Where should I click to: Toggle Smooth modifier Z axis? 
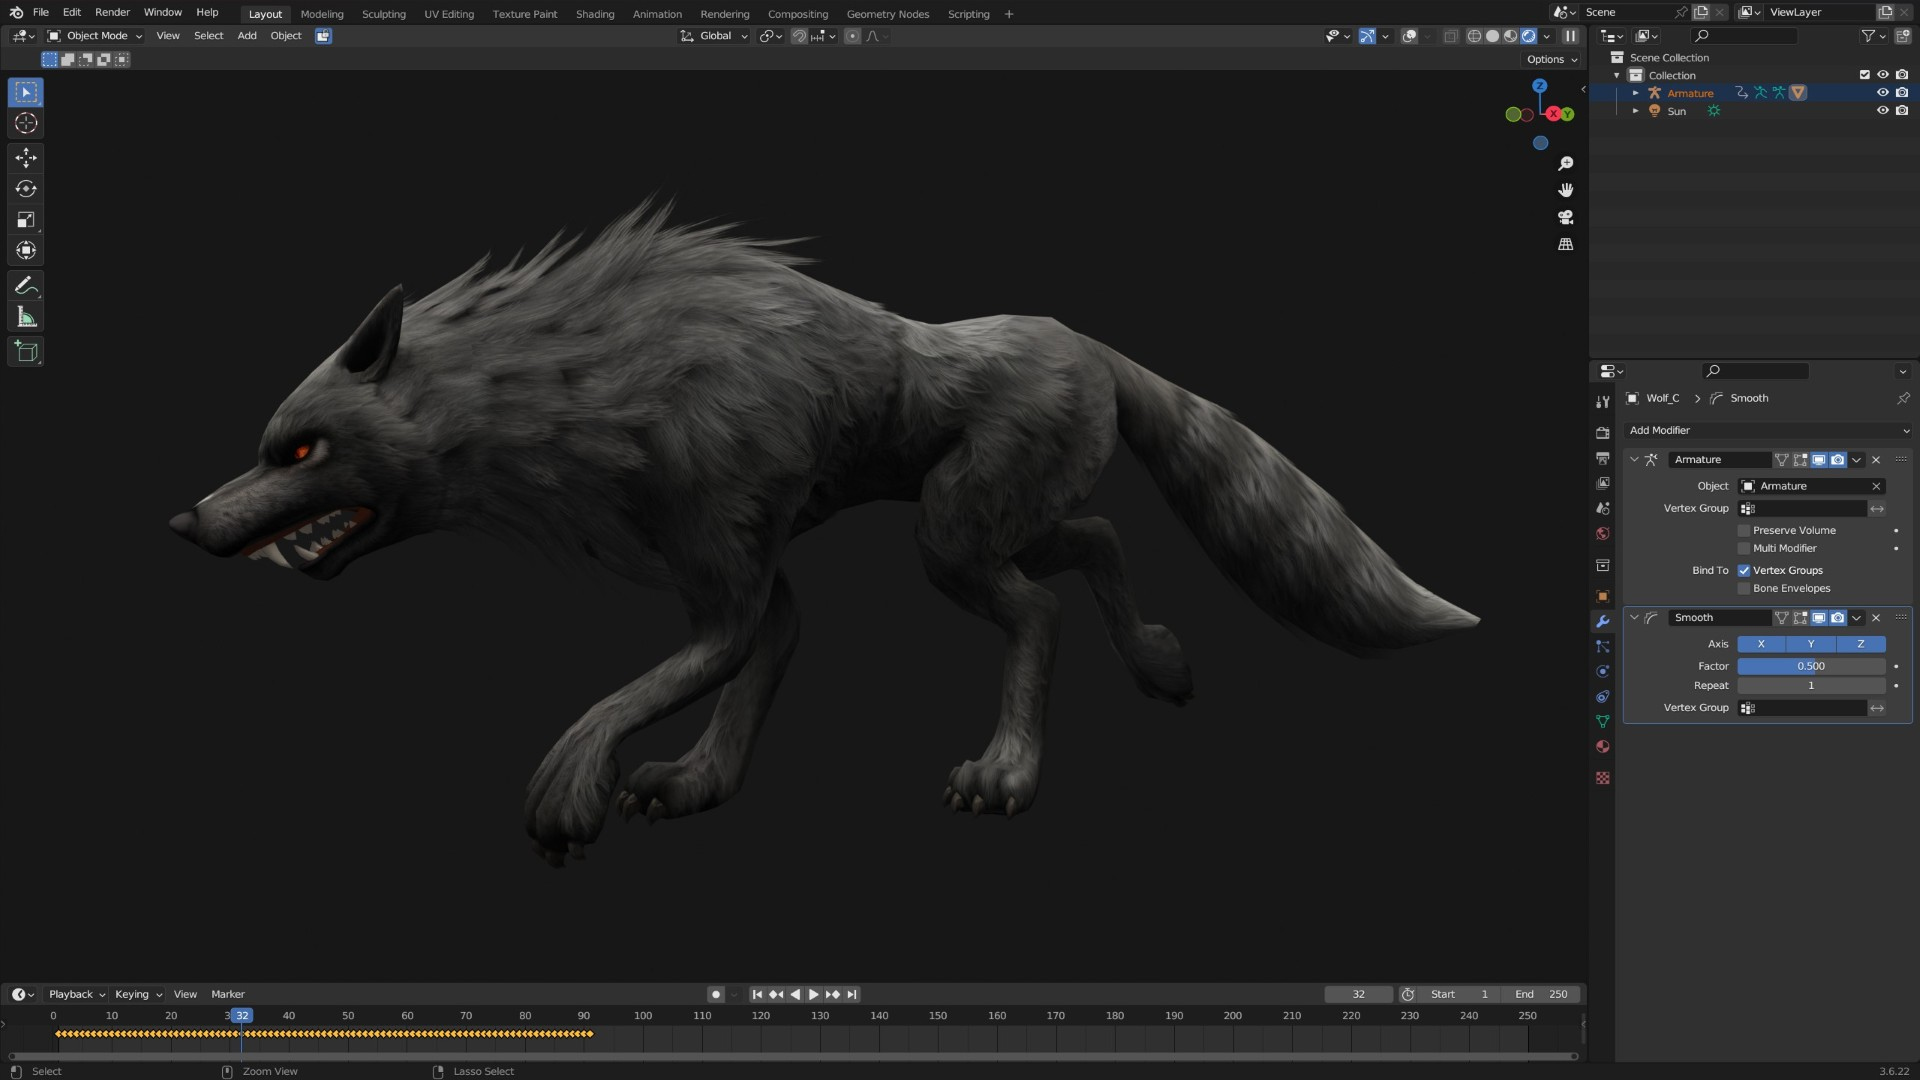(x=1860, y=645)
